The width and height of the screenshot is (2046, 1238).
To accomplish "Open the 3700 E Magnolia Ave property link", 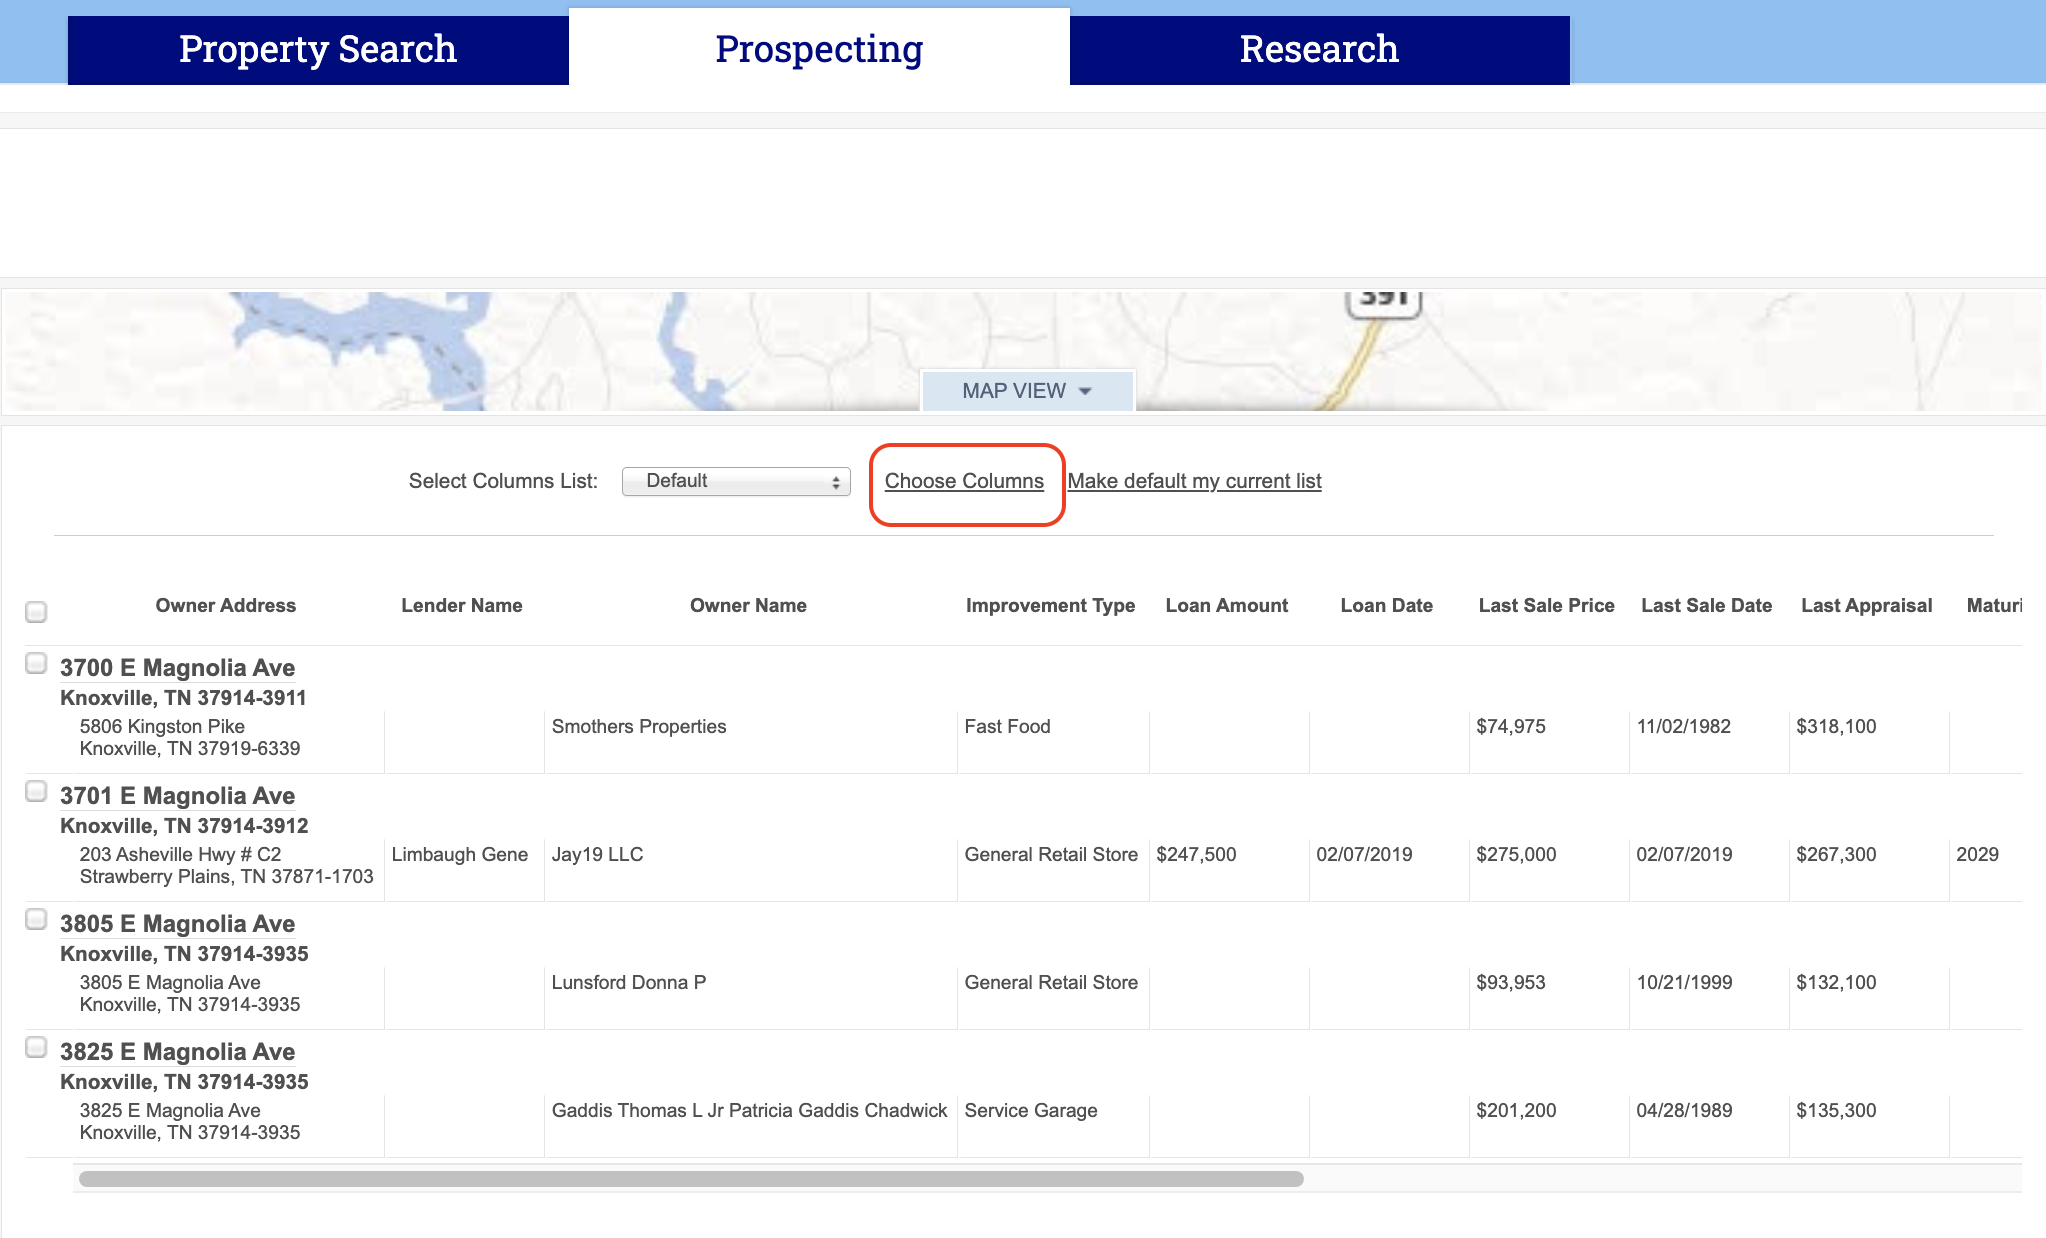I will click(177, 668).
